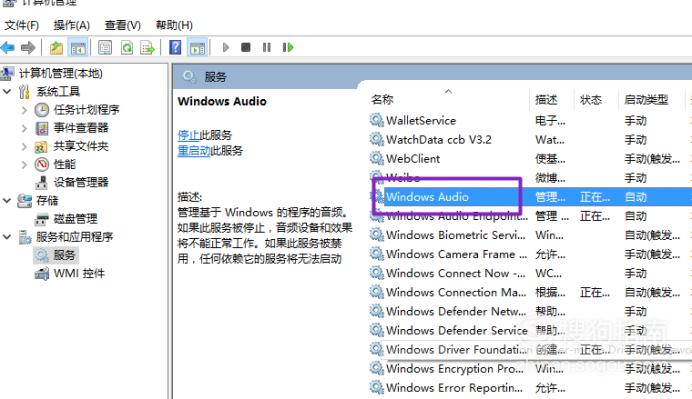Collapse the 存储 tree node
Image resolution: width=692 pixels, height=399 pixels.
7,200
